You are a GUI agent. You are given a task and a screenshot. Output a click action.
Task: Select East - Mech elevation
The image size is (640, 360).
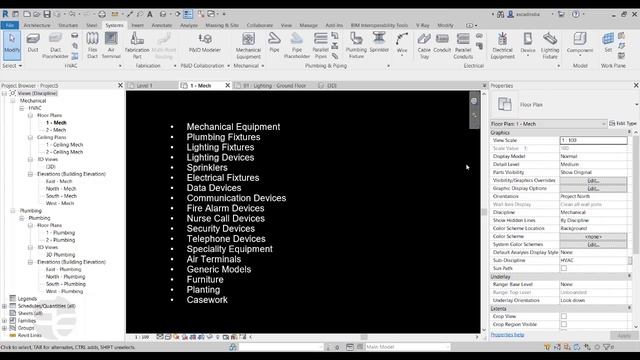click(59, 182)
